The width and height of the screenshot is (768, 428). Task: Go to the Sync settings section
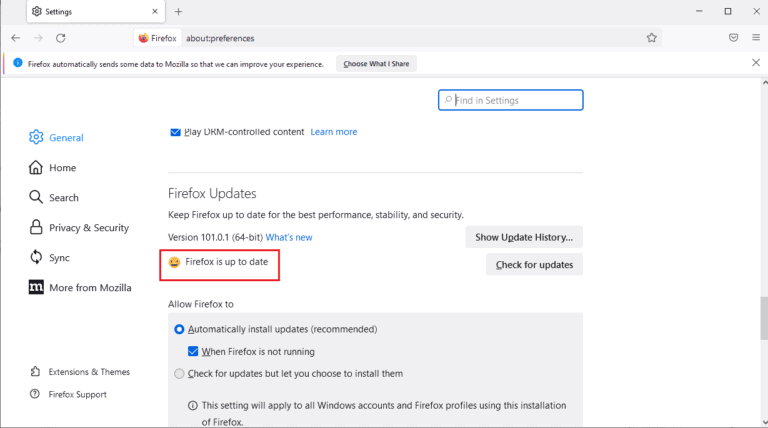(59, 258)
